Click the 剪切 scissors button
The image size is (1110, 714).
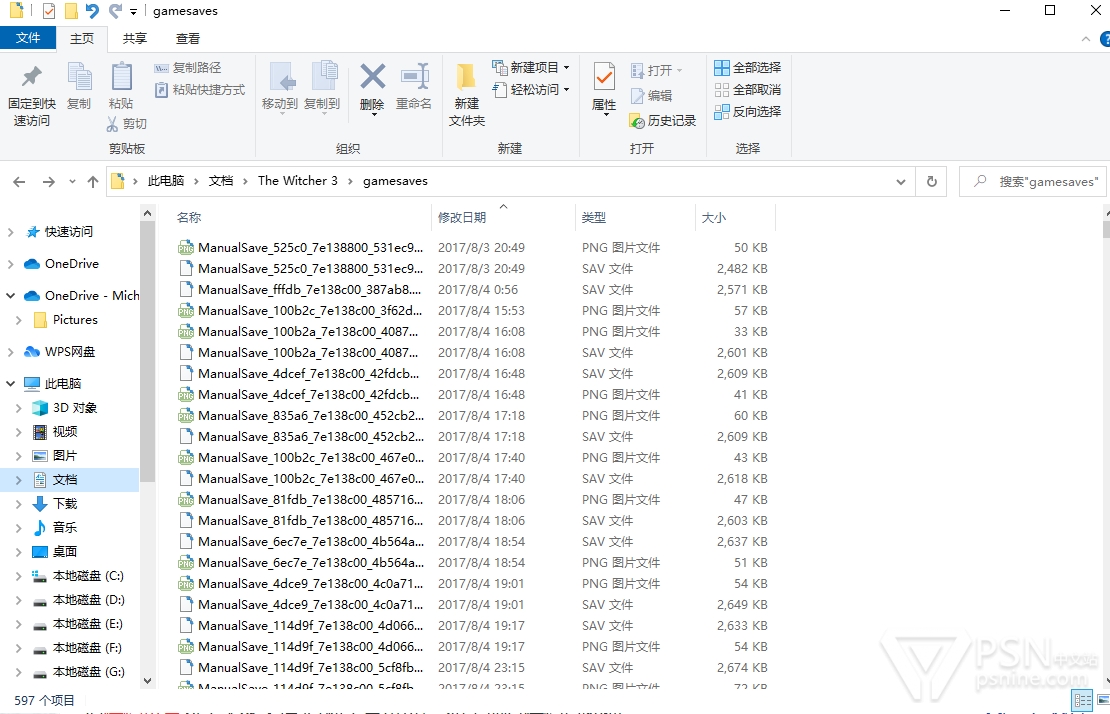(127, 124)
